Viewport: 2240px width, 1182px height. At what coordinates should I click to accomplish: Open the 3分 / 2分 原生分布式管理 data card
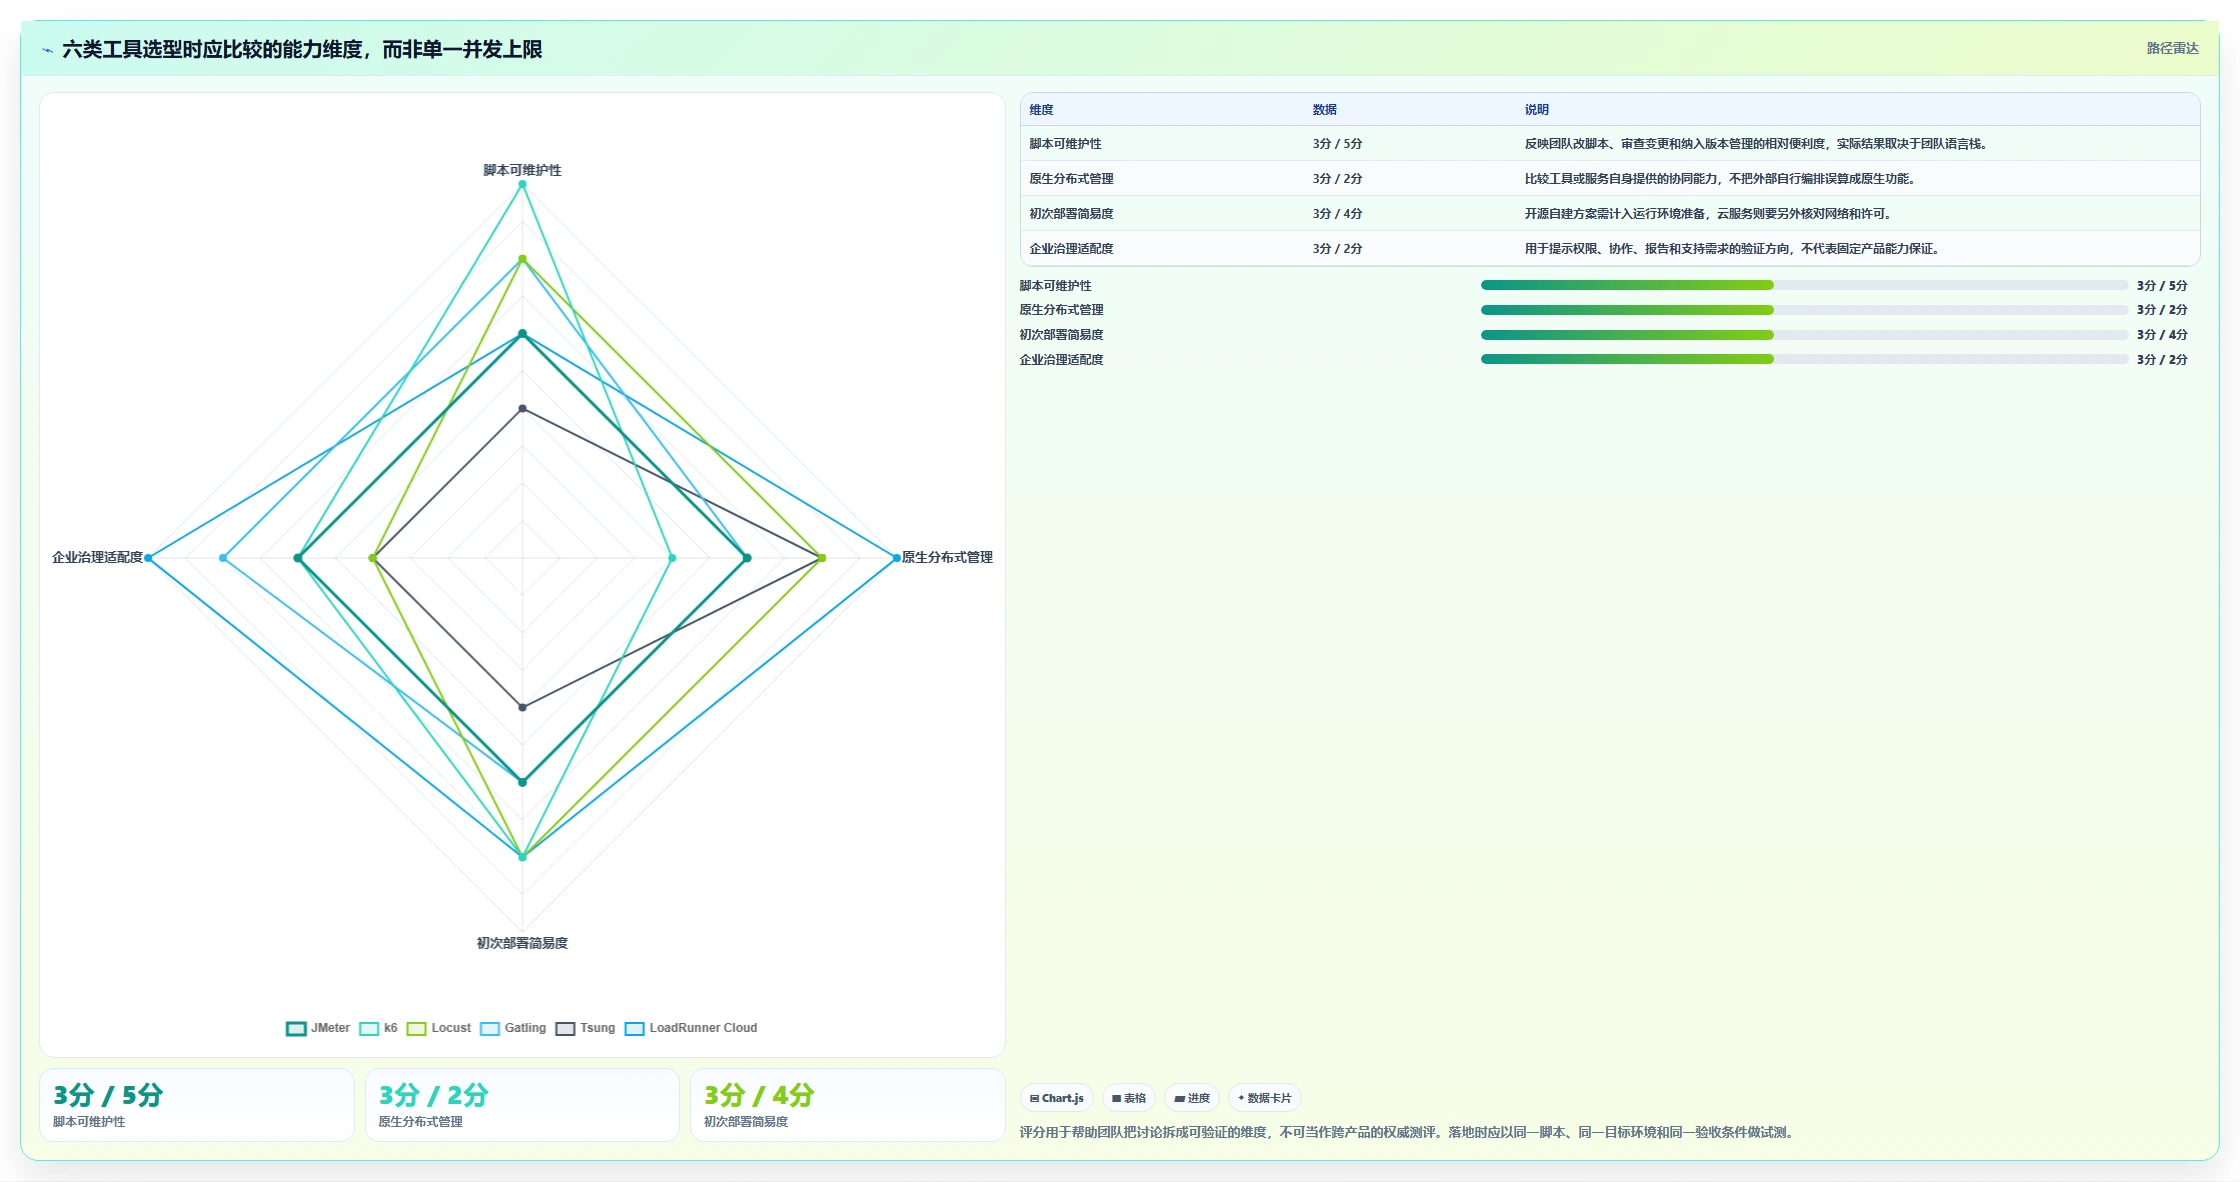[522, 1105]
